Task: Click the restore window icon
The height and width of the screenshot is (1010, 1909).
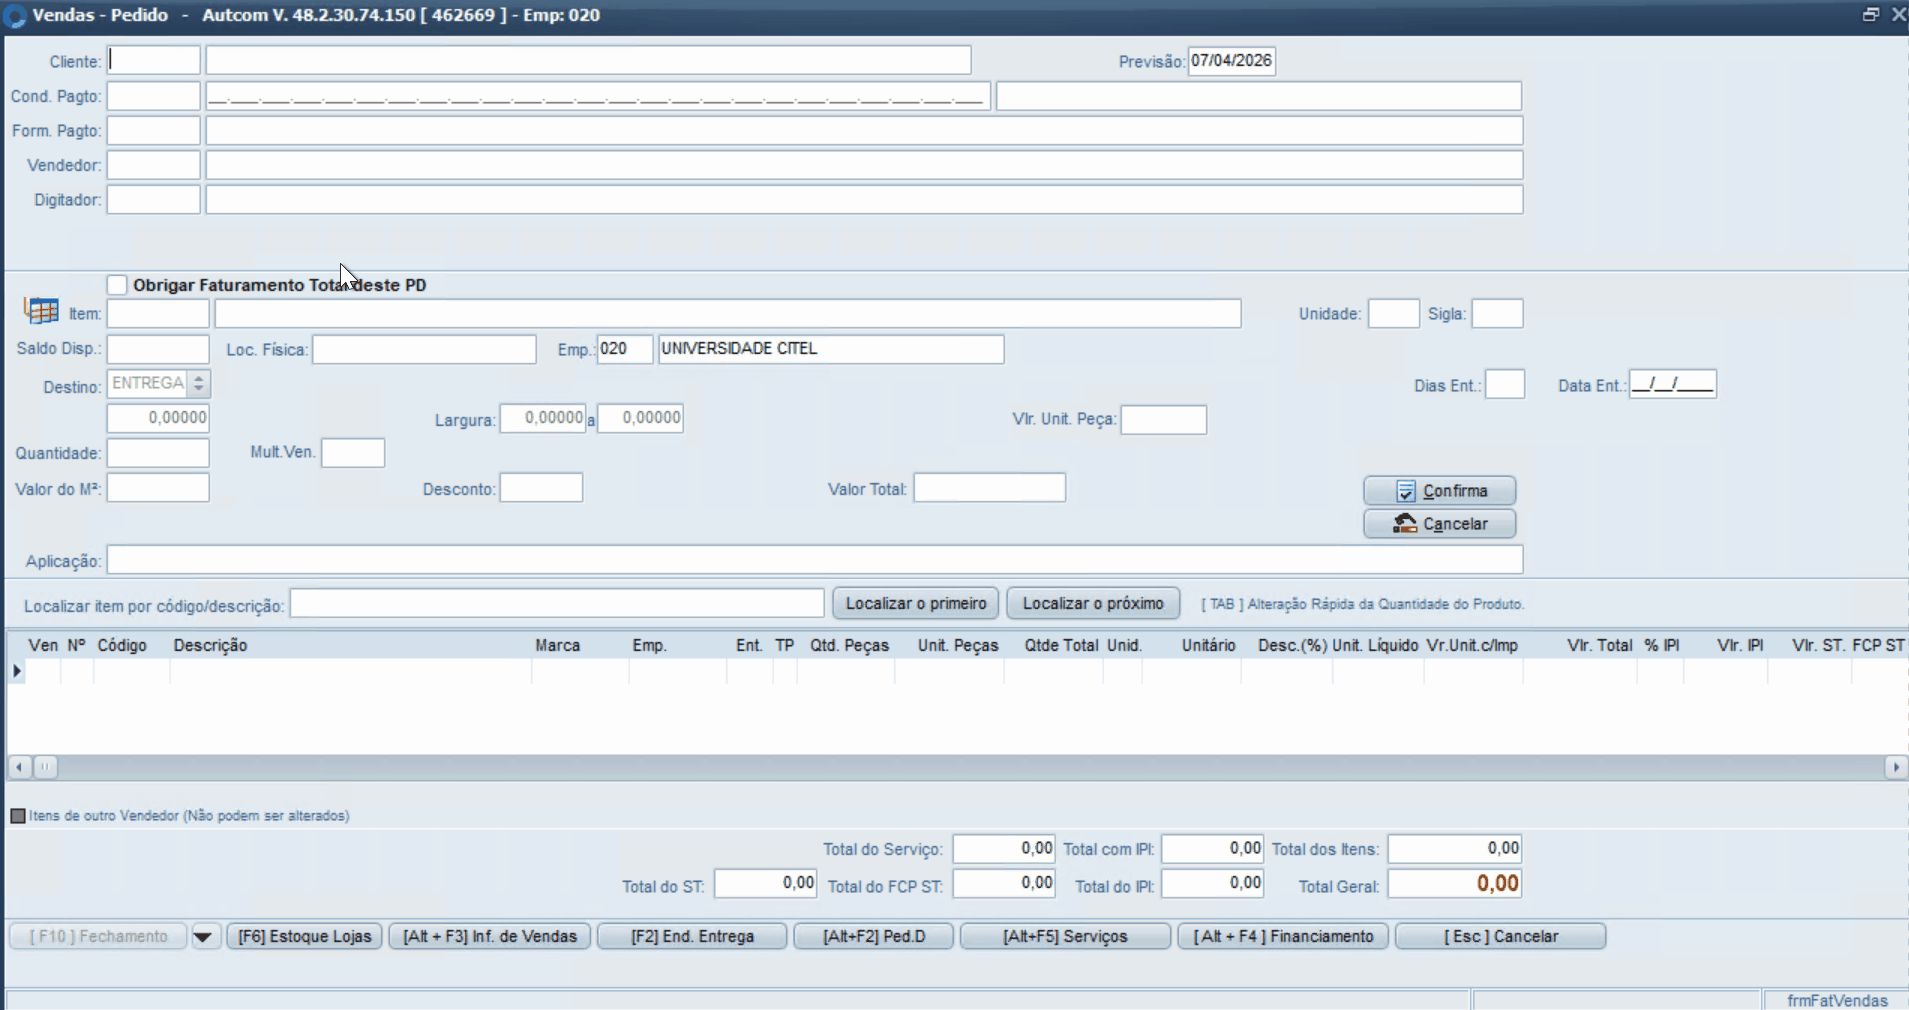Action: tap(1870, 15)
